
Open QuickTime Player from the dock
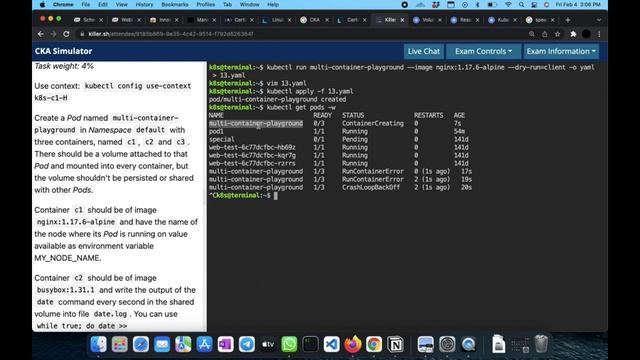tap(468, 344)
